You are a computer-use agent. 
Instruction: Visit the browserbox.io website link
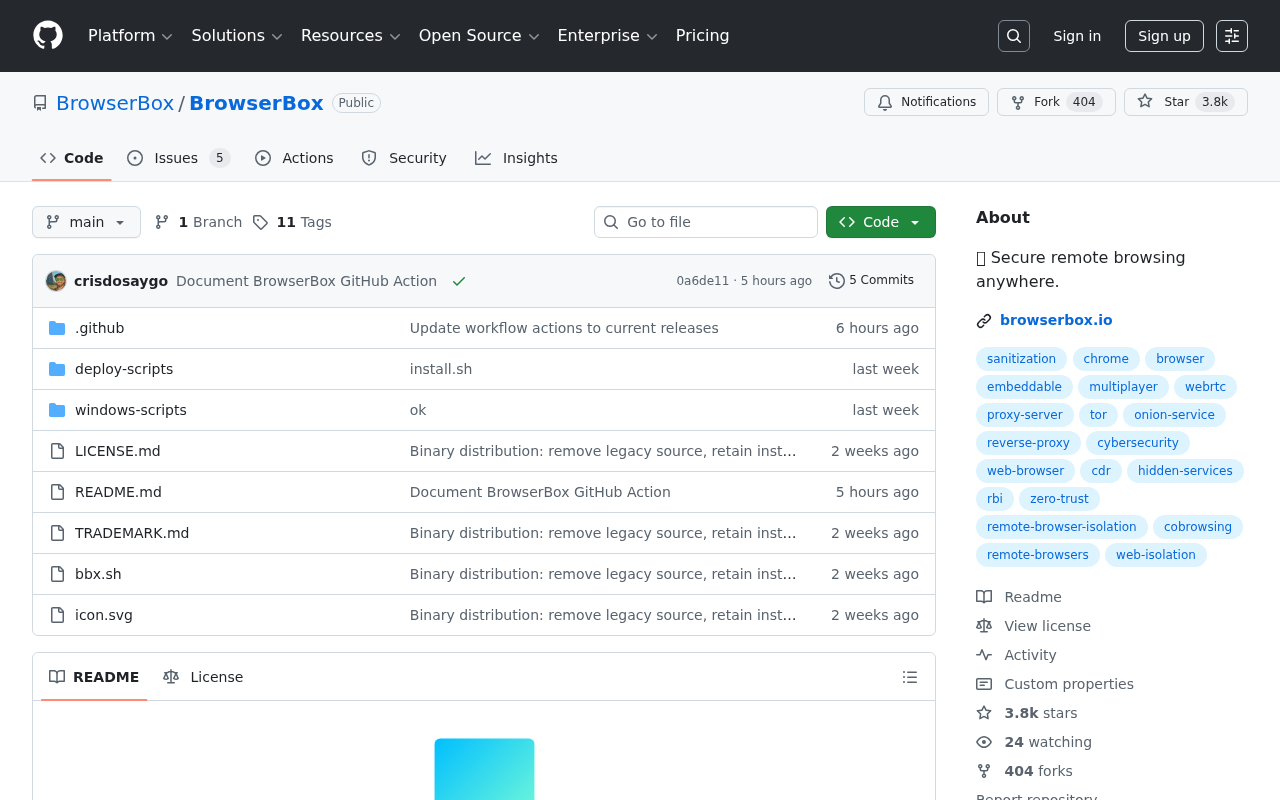click(1056, 320)
